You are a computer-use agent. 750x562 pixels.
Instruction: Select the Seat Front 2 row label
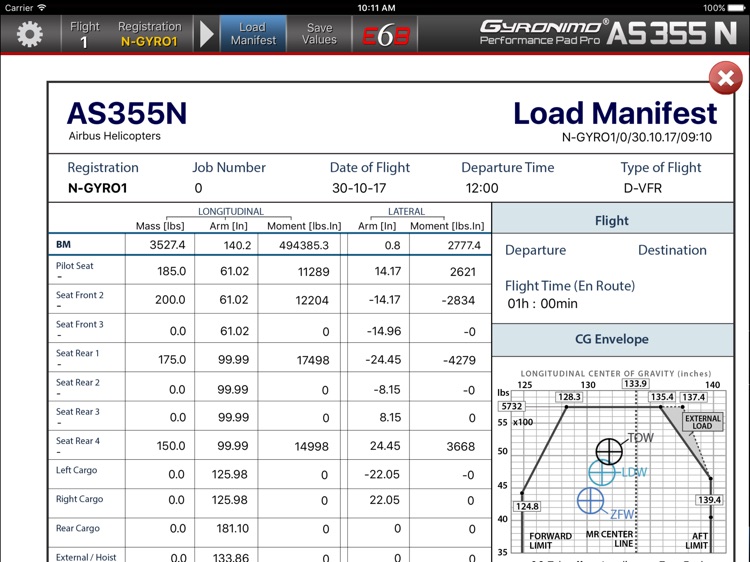pyautogui.click(x=79, y=295)
